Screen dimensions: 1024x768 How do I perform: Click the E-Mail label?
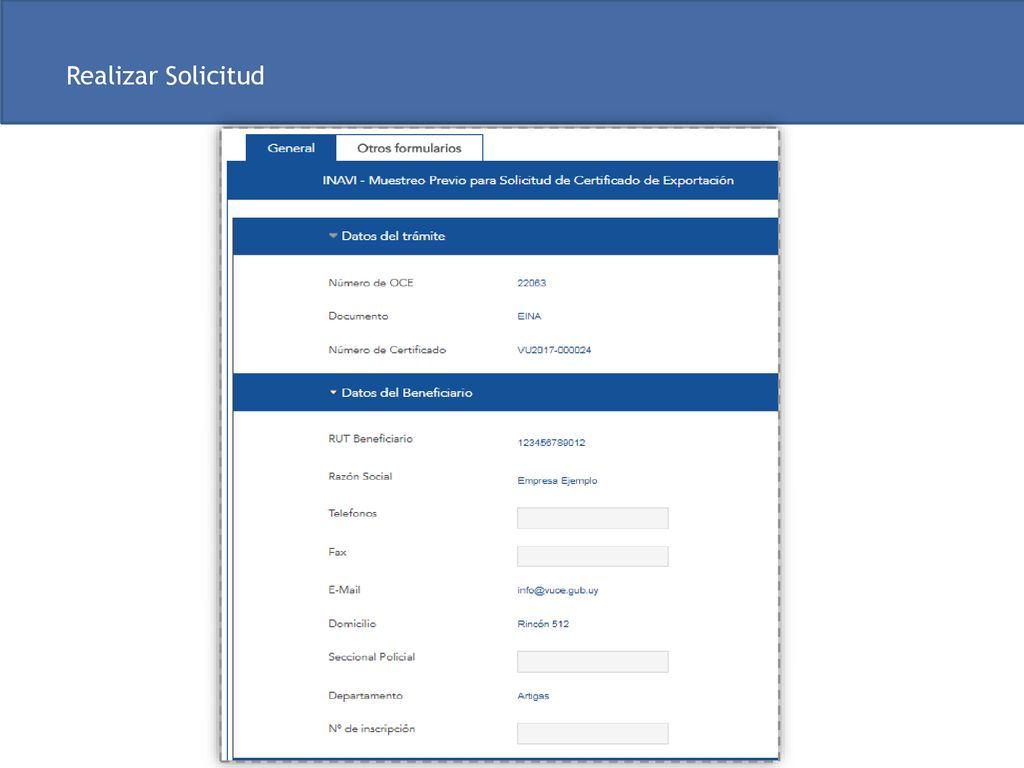tap(344, 590)
